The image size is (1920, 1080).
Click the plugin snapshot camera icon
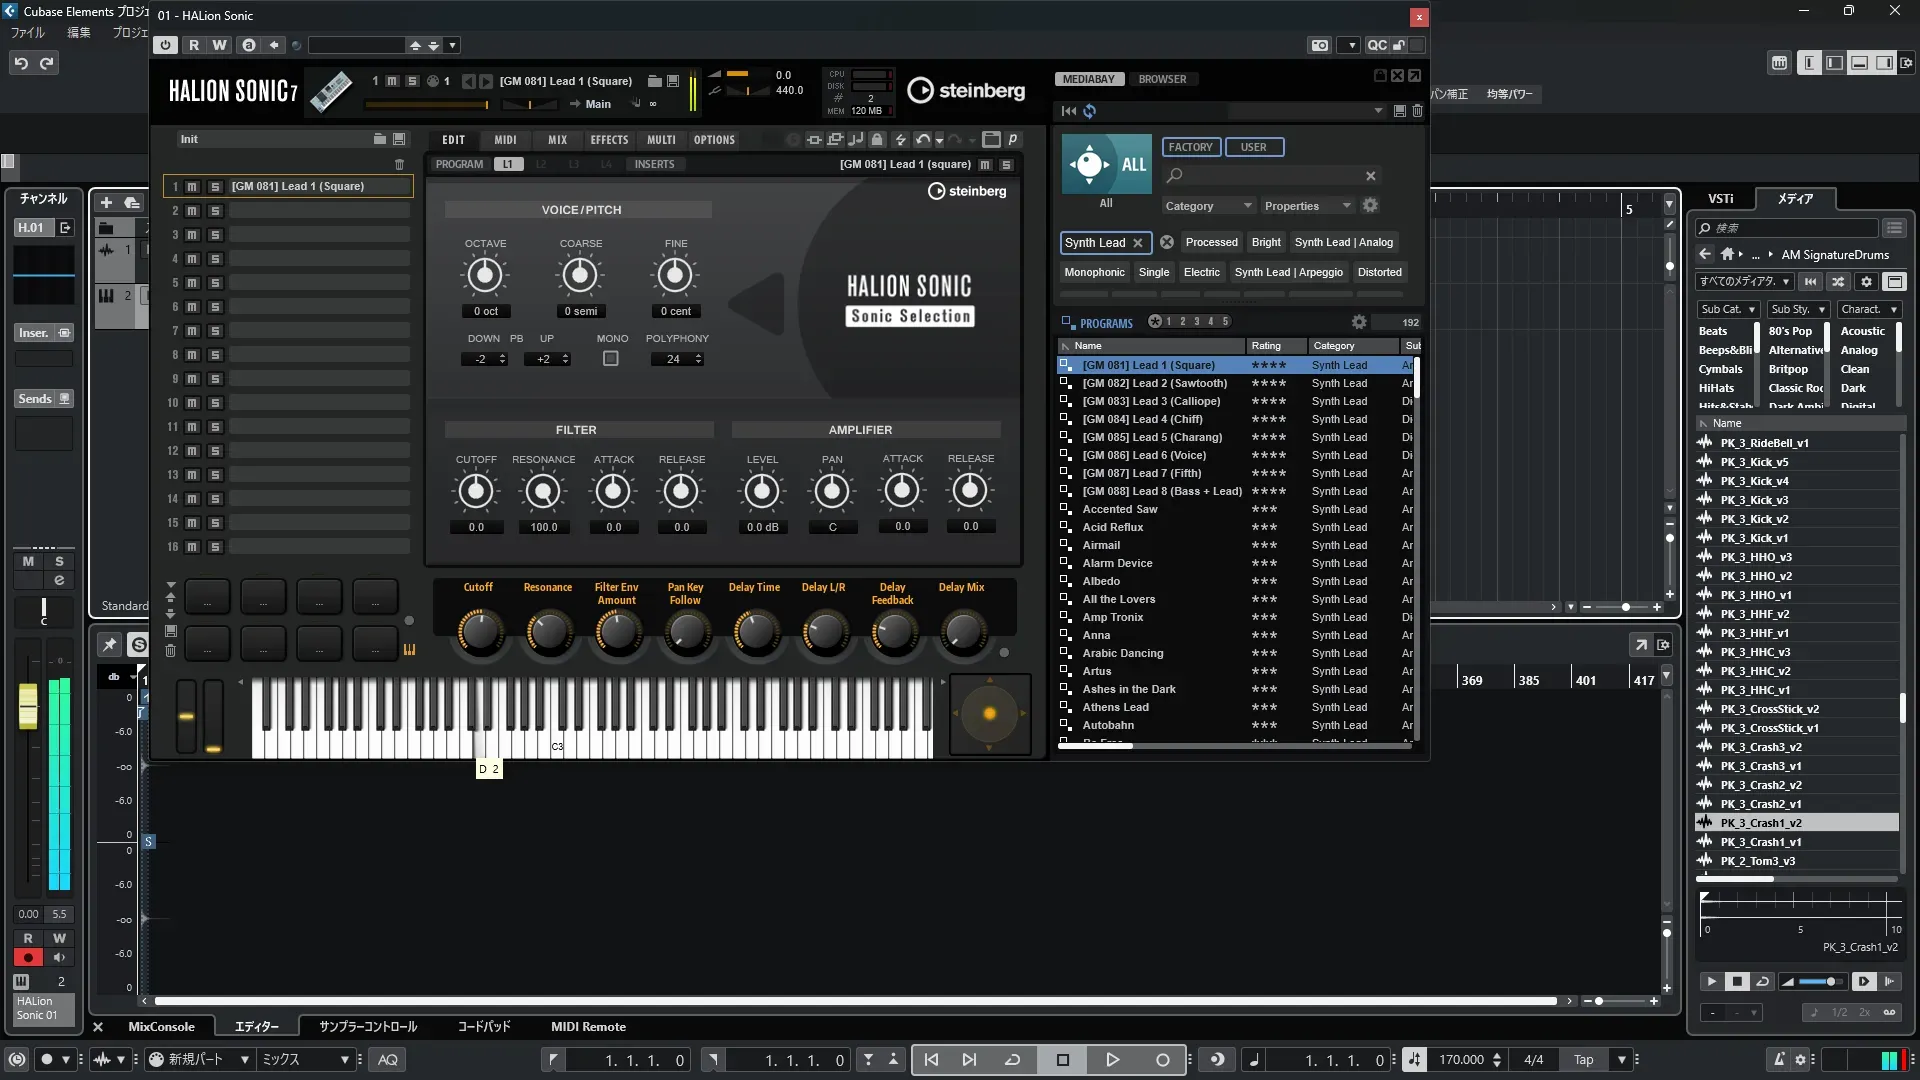point(1320,45)
